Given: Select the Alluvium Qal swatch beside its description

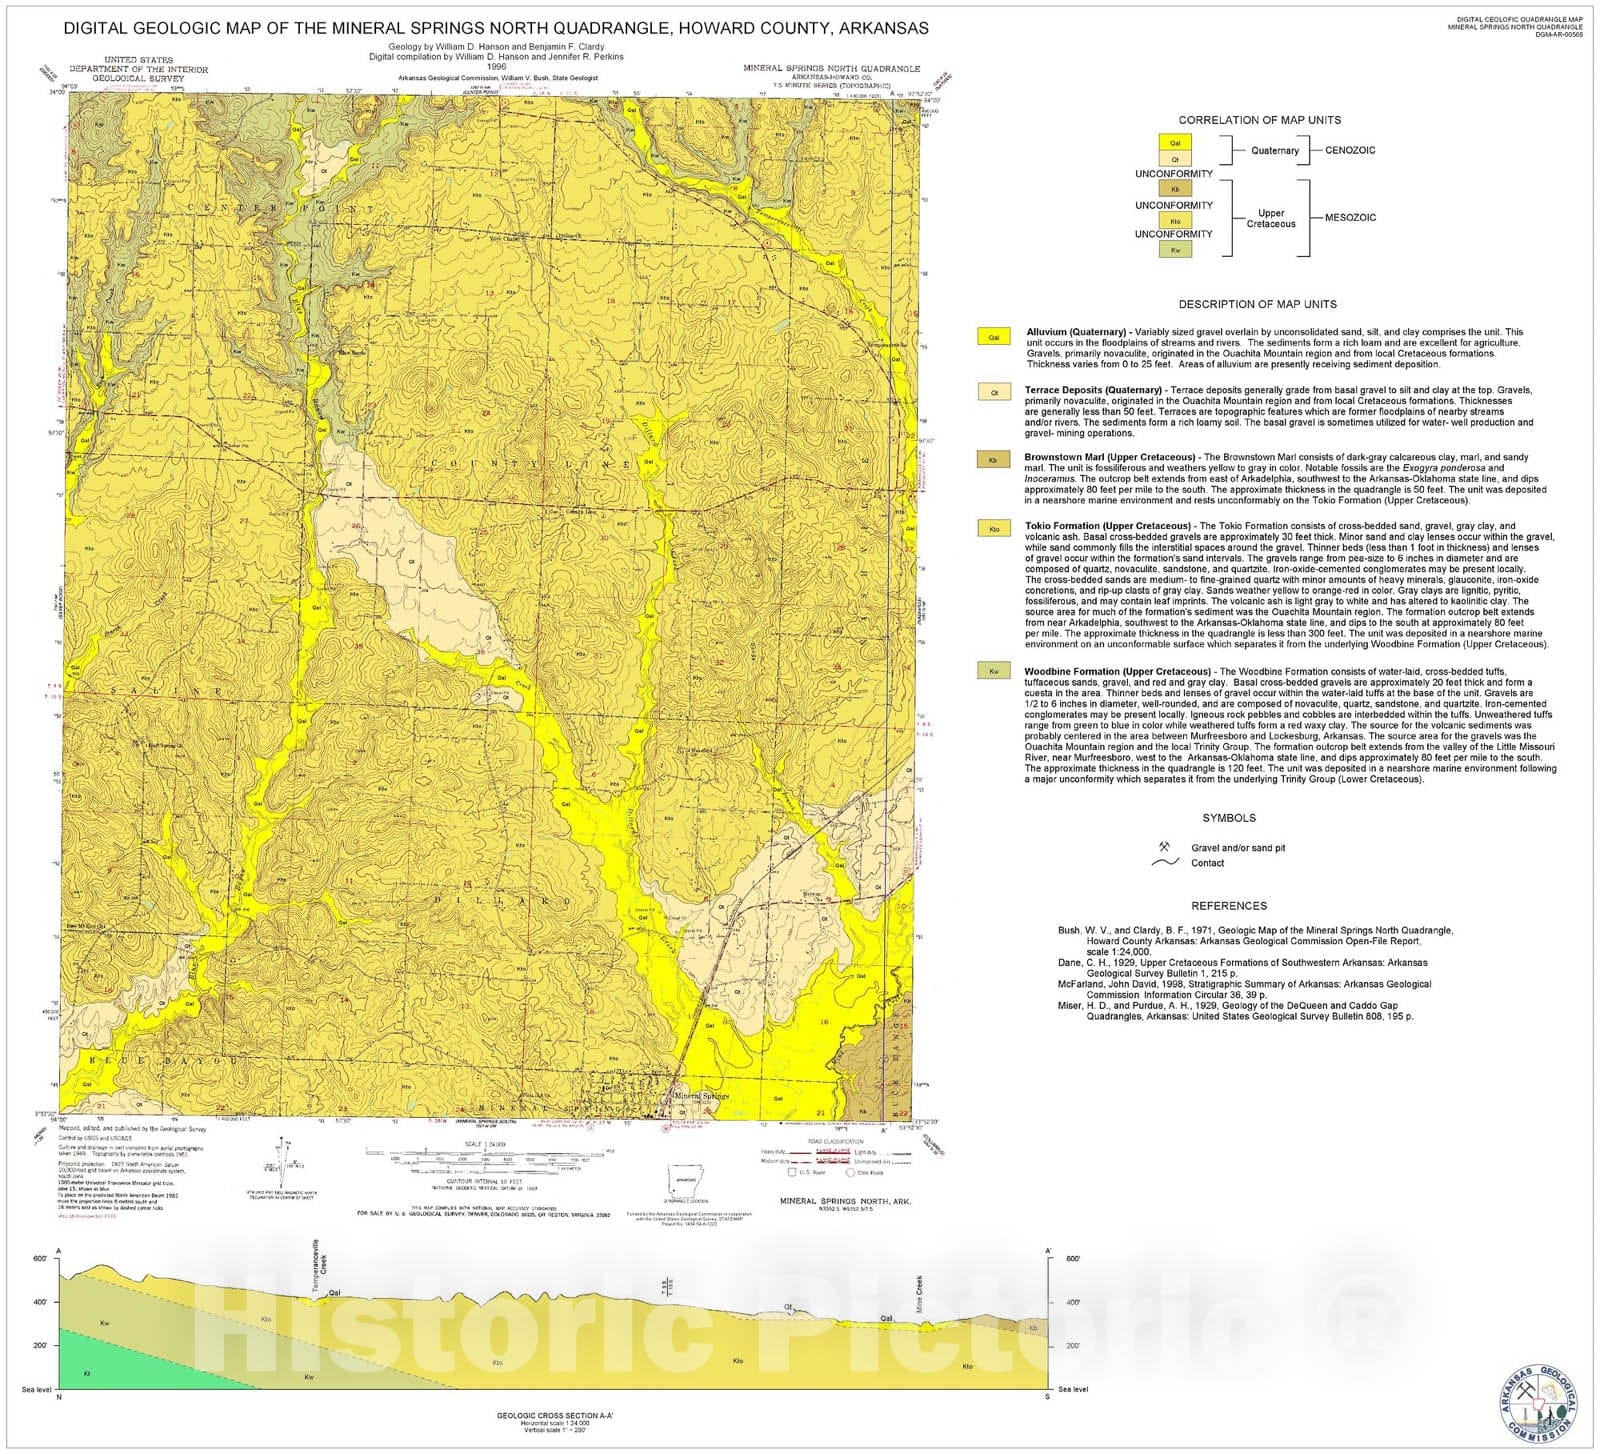Looking at the screenshot, I should (993, 337).
